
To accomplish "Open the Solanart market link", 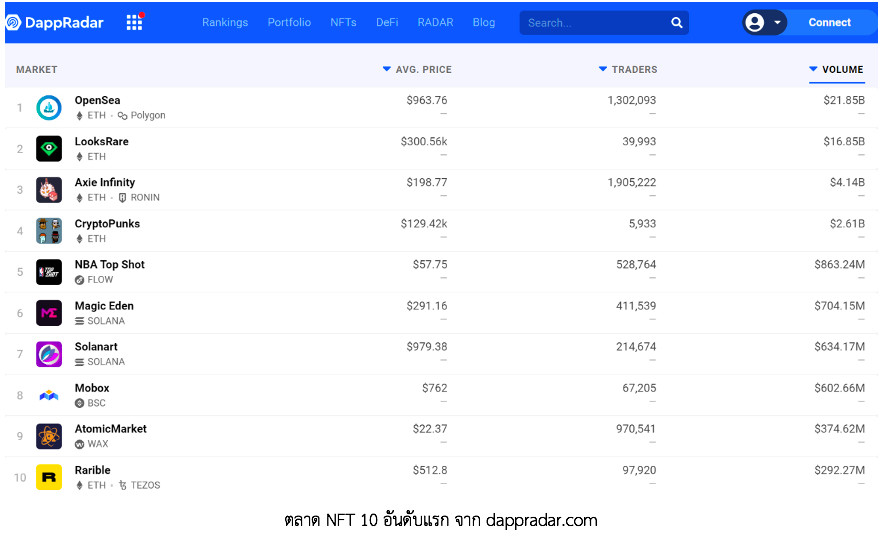I will pyautogui.click(x=96, y=347).
